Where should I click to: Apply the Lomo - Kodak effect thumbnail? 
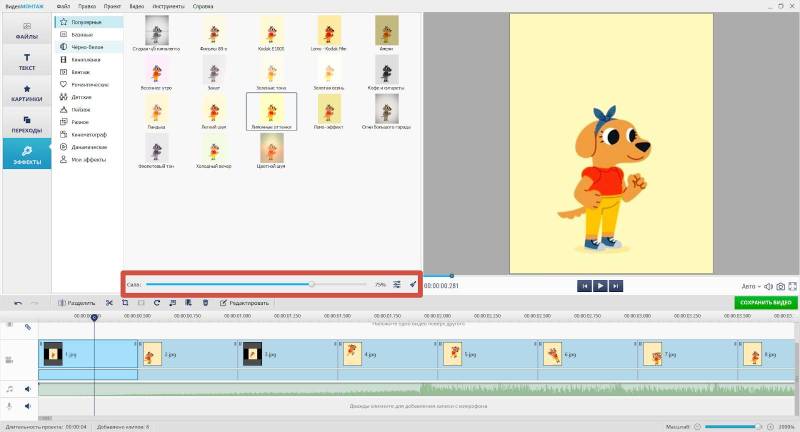329,31
